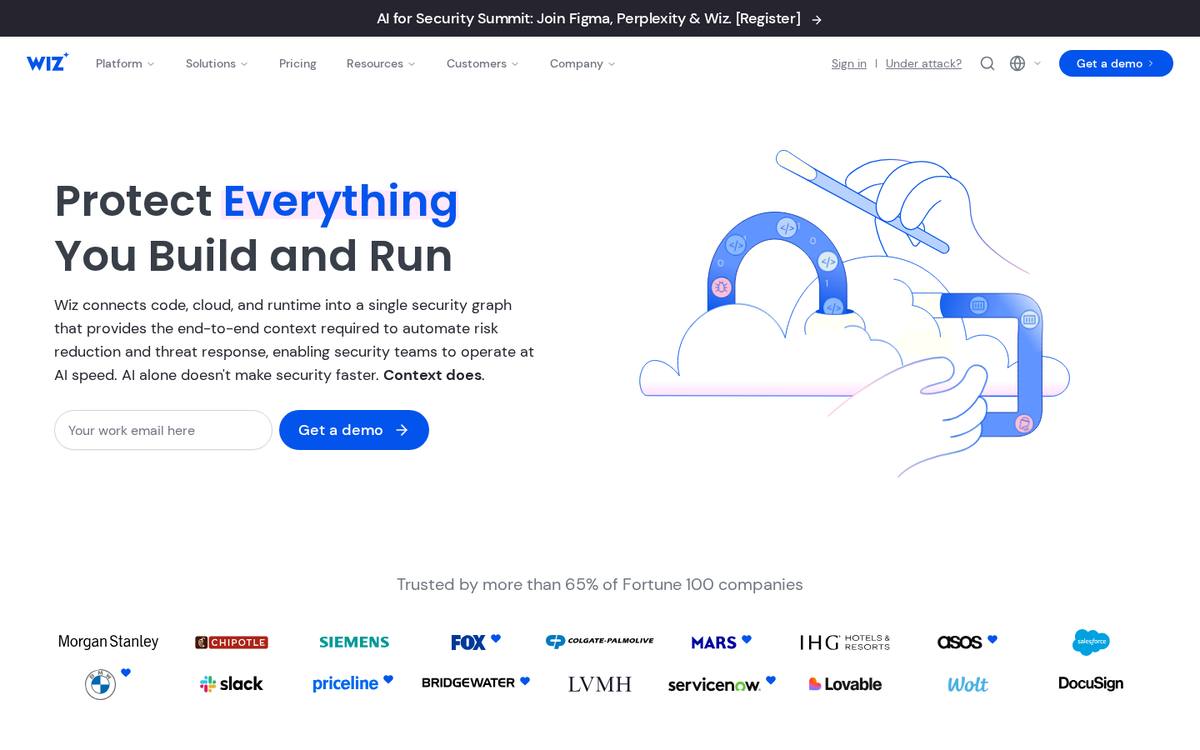1200x750 pixels.
Task: Click the Siemens logo
Action: tap(354, 642)
